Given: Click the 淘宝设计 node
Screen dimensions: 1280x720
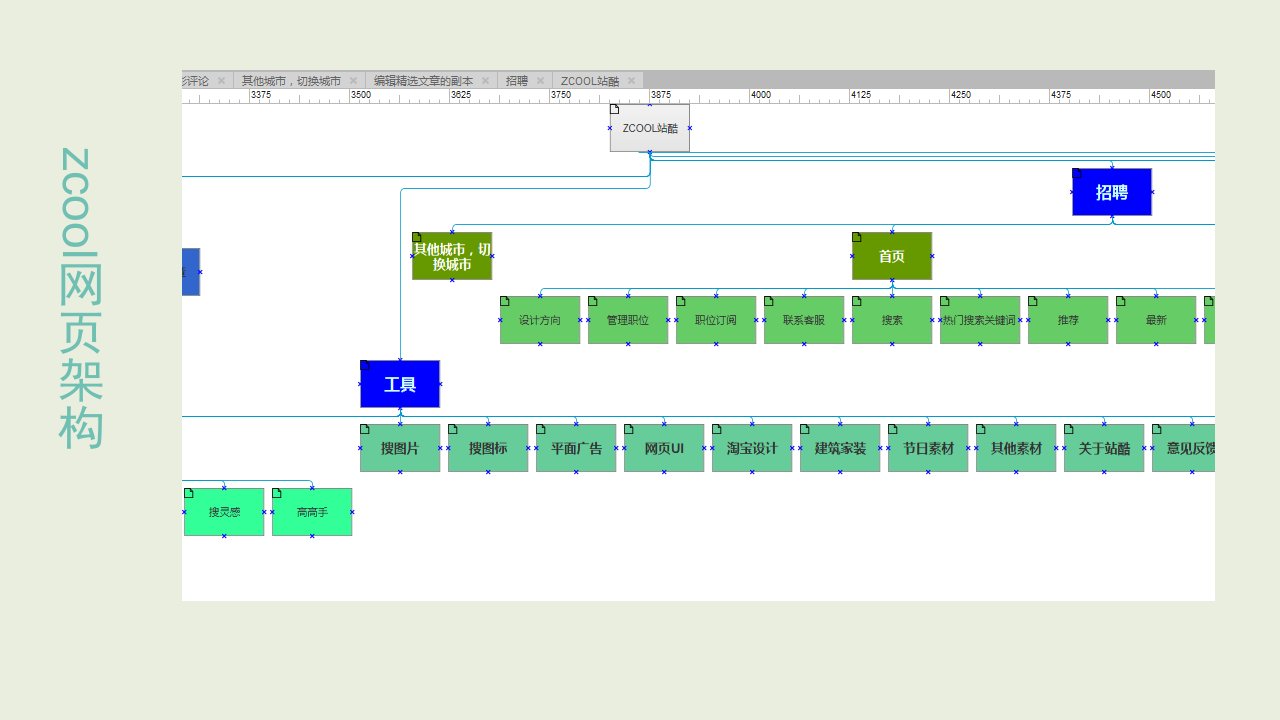Looking at the screenshot, I should pyautogui.click(x=752, y=448).
